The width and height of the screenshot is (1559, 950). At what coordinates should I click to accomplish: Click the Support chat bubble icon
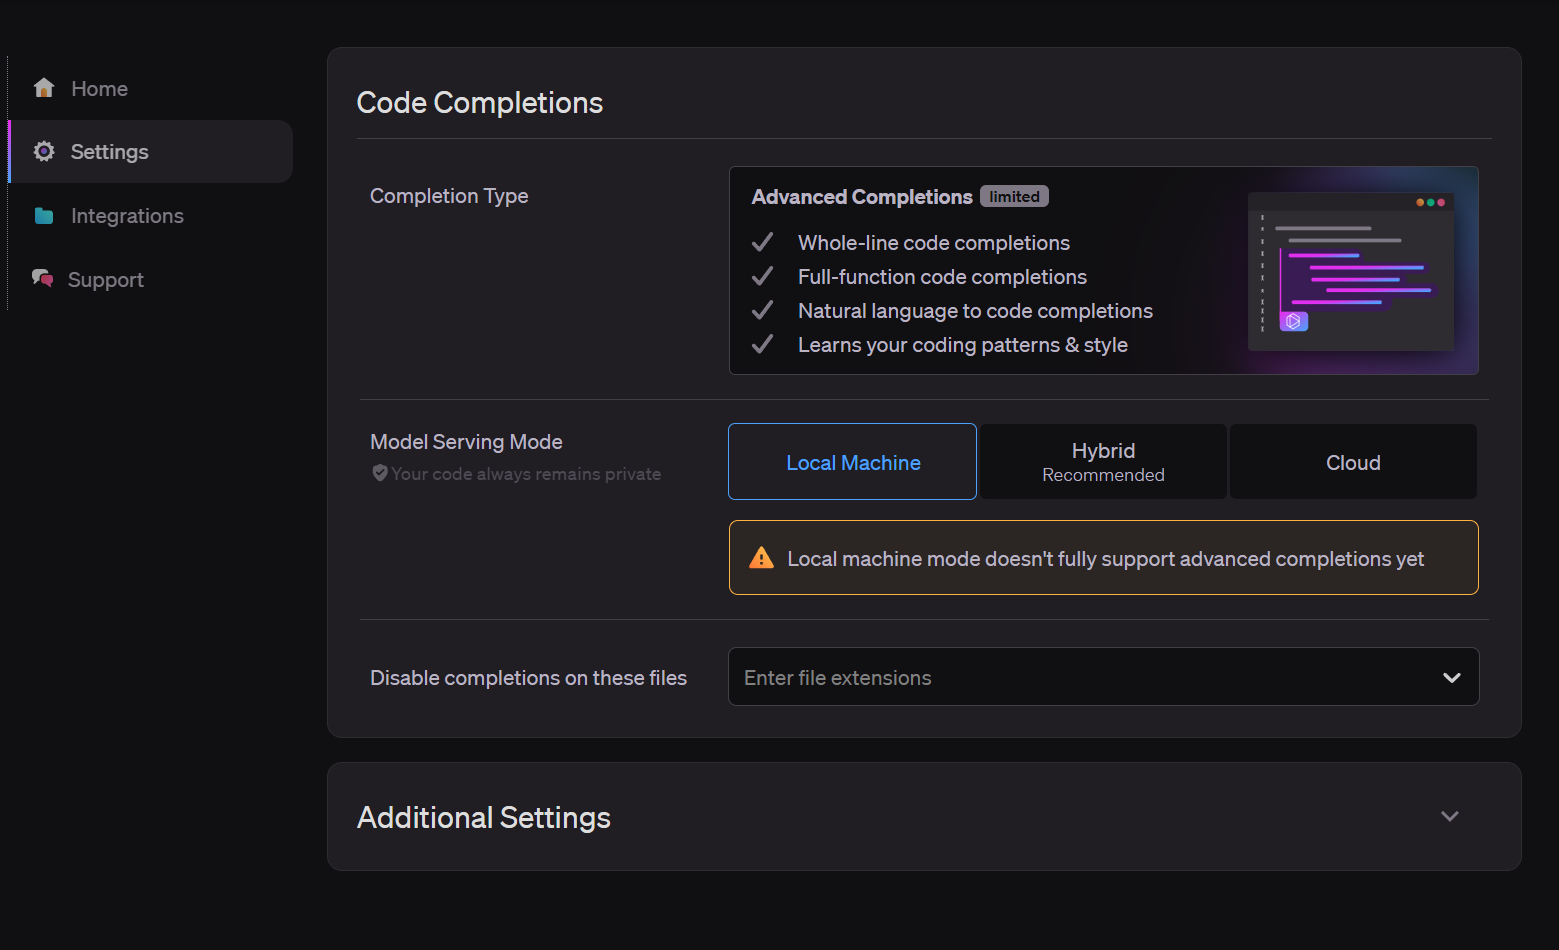coord(42,279)
